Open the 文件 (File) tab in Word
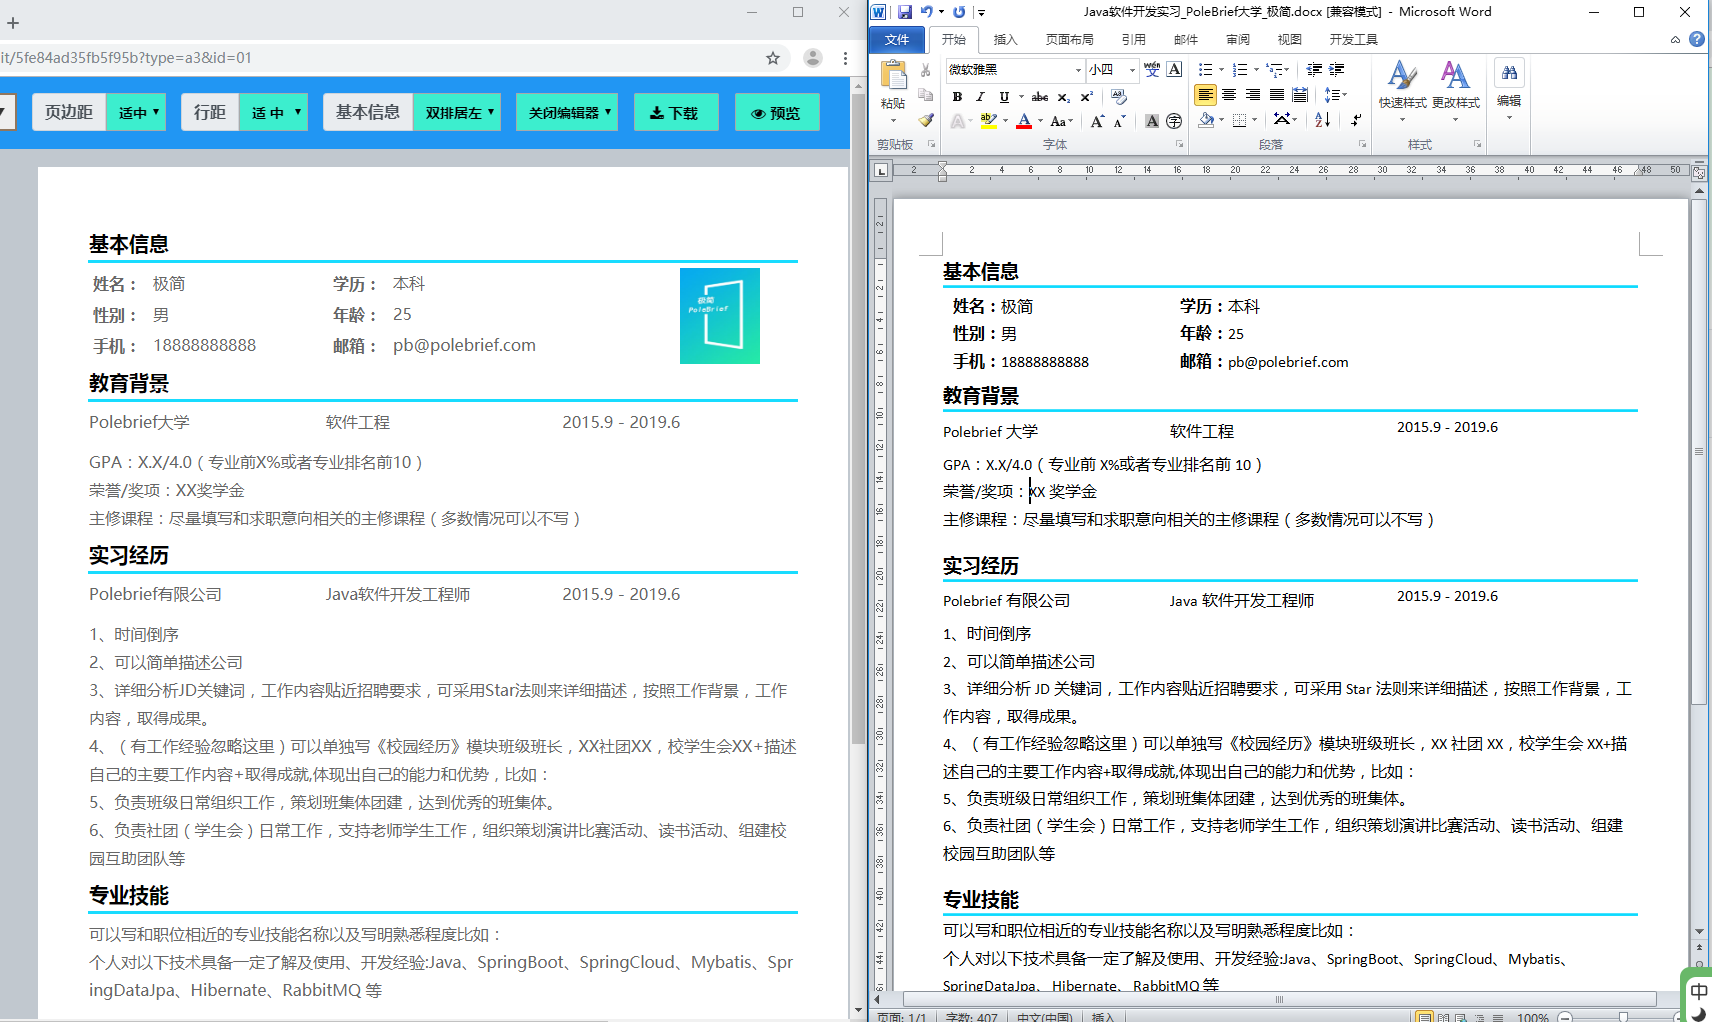 [x=897, y=39]
